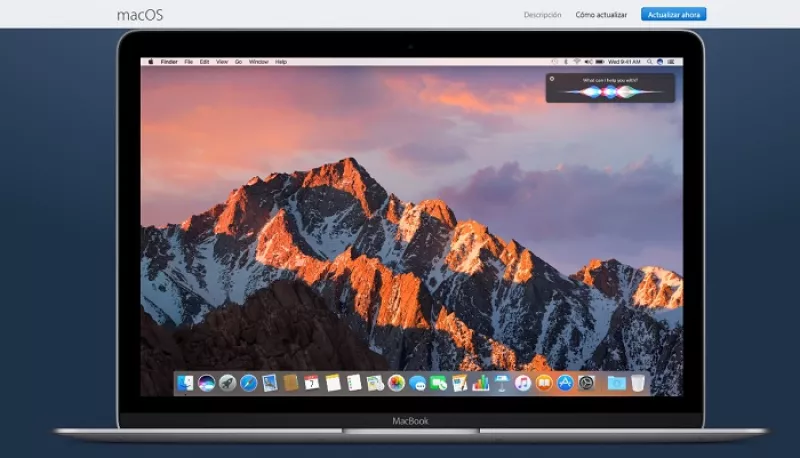Open Mail stamp icon in Dock
Screen dimensions: 800x458
(270, 383)
